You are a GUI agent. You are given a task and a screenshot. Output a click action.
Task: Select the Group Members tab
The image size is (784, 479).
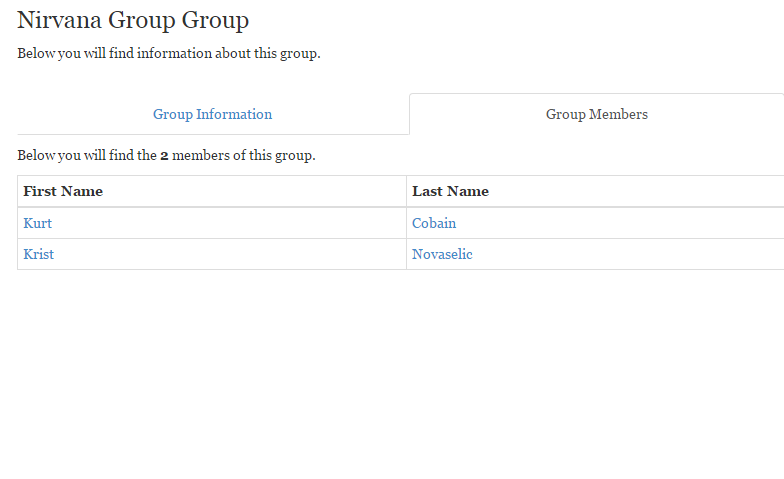(x=596, y=114)
